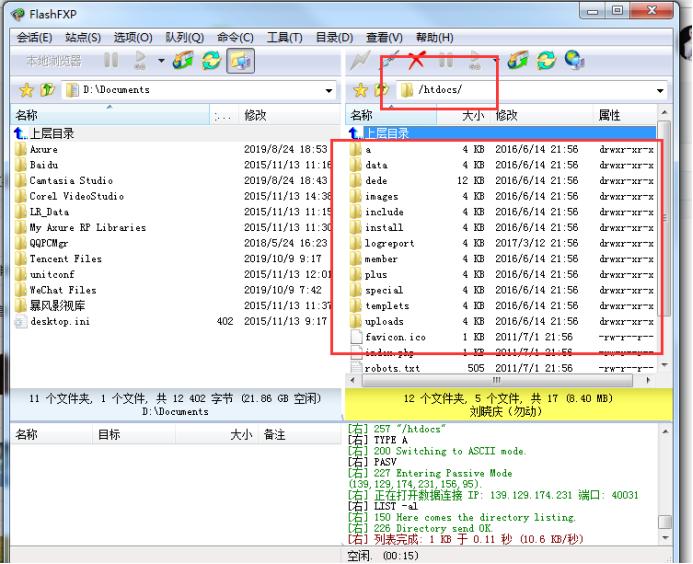The image size is (693, 564).
Task: Select the remote member folder
Action: pos(381,259)
